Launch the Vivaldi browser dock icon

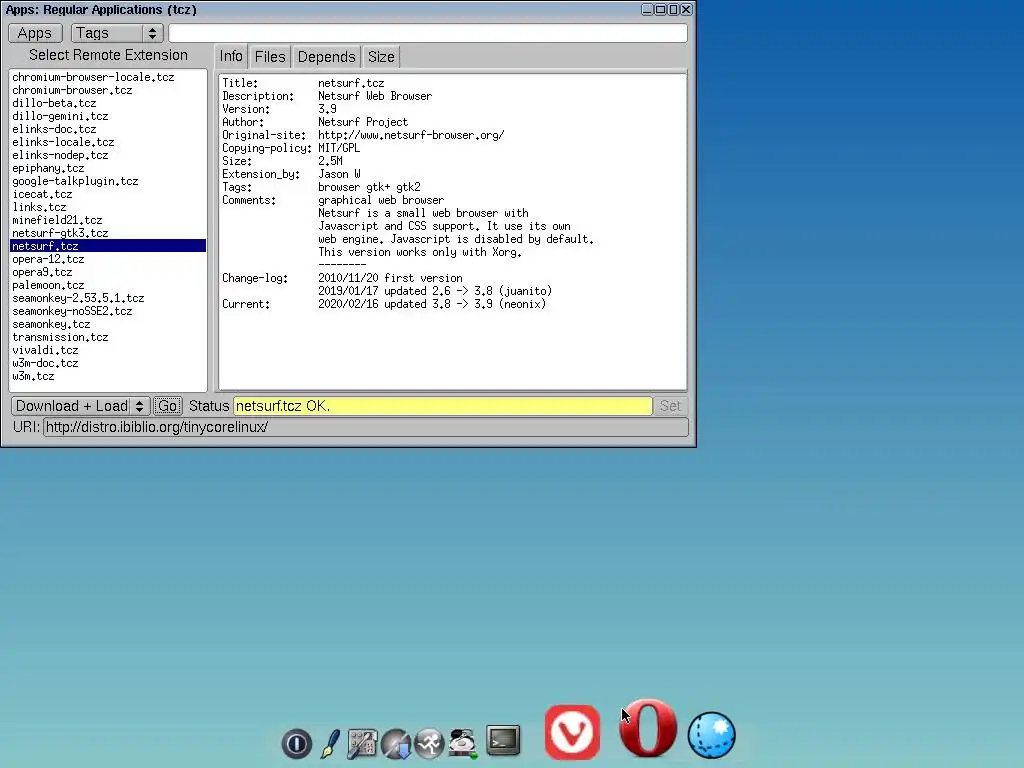click(572, 732)
